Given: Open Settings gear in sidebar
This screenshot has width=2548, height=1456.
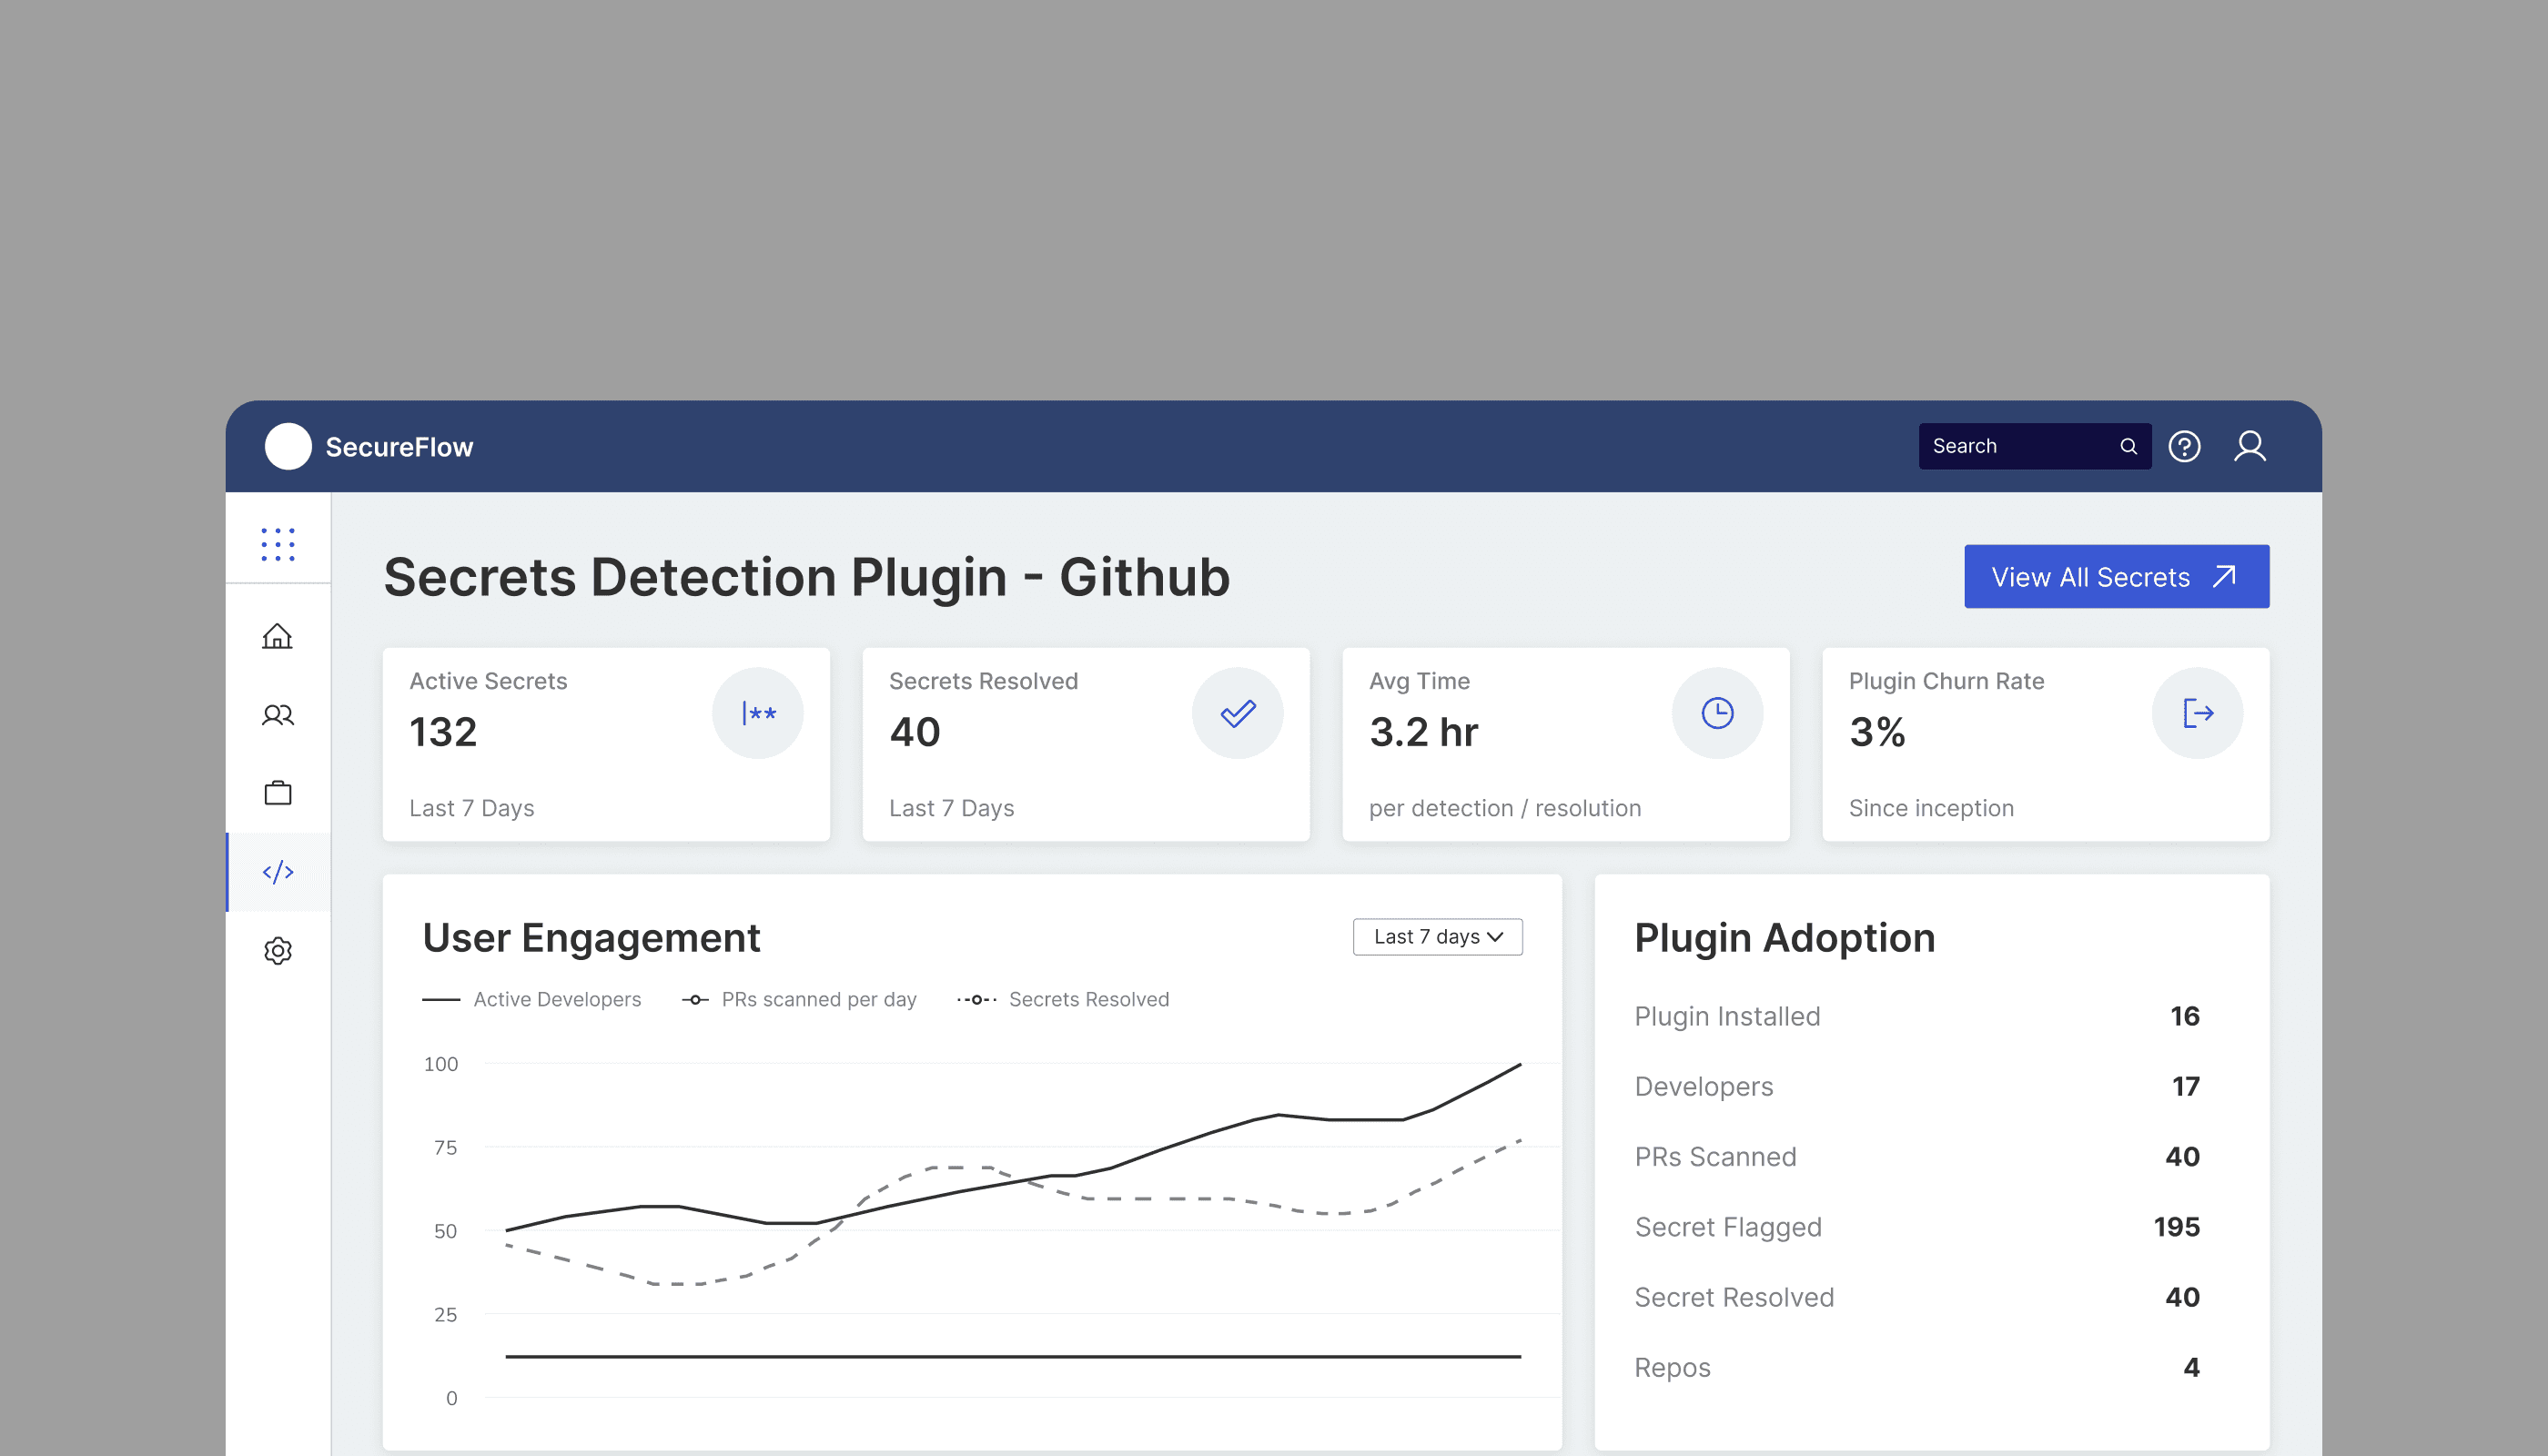Looking at the screenshot, I should 278,950.
